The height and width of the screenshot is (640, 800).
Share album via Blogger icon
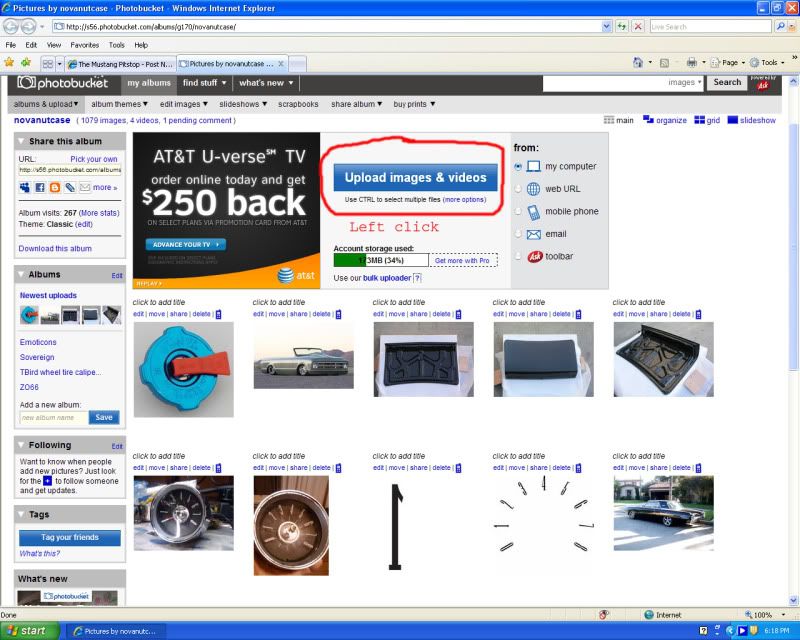pos(55,187)
